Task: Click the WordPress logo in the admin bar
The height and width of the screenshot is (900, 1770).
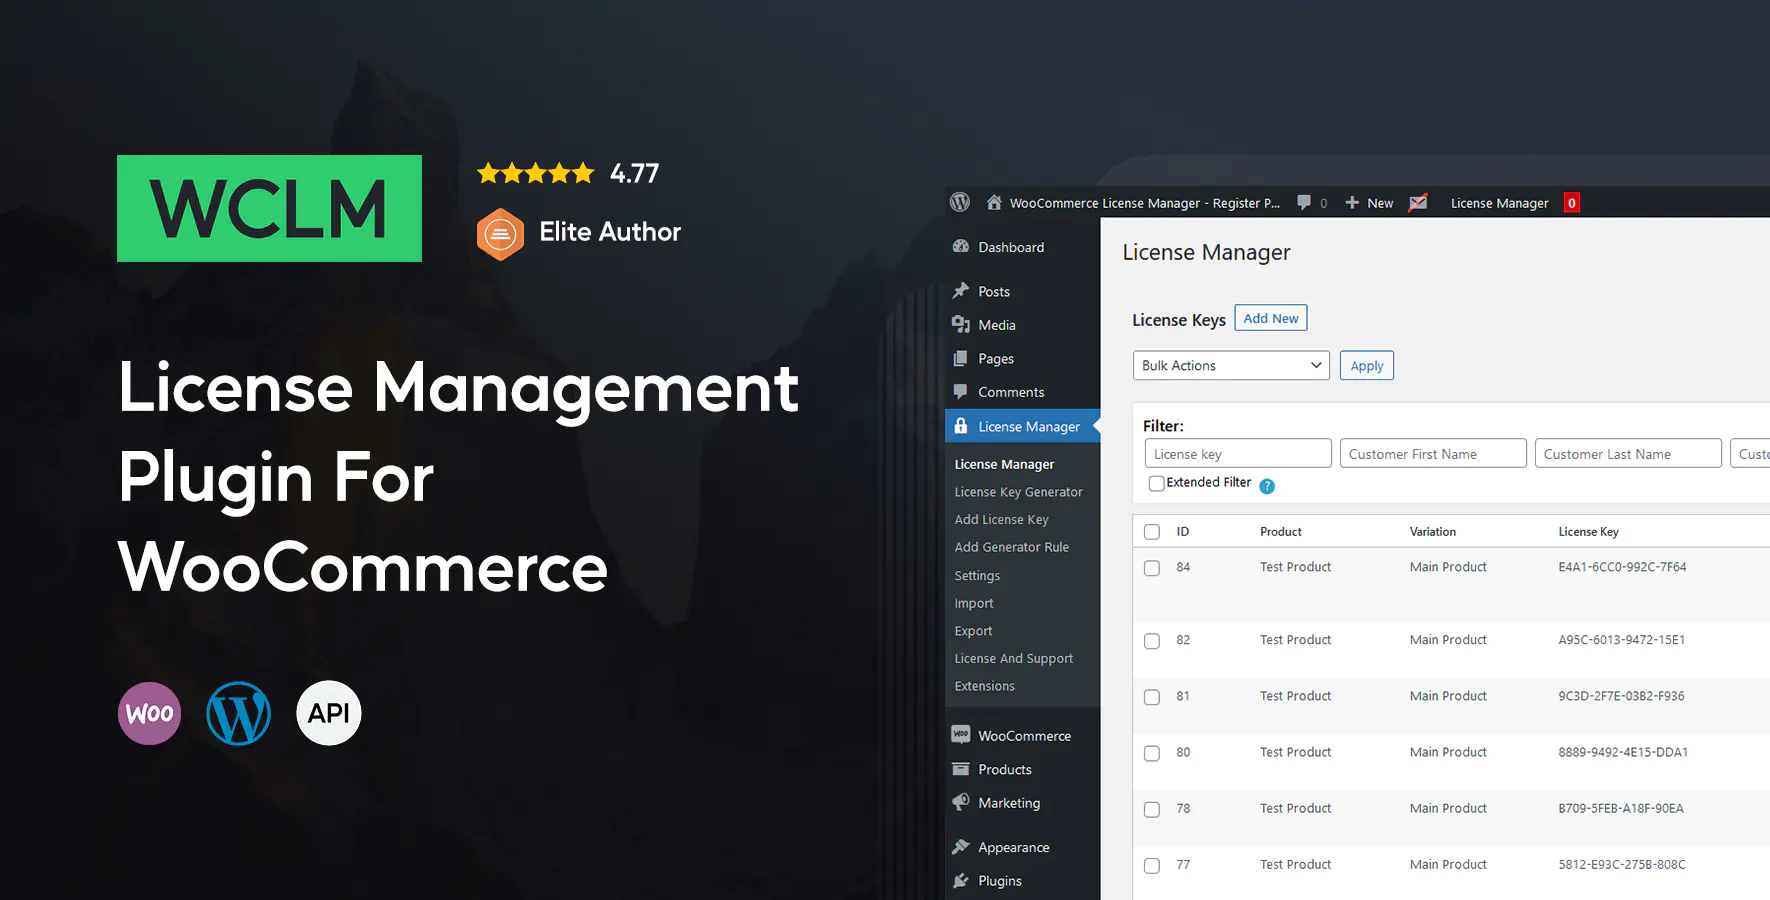Action: [x=959, y=202]
